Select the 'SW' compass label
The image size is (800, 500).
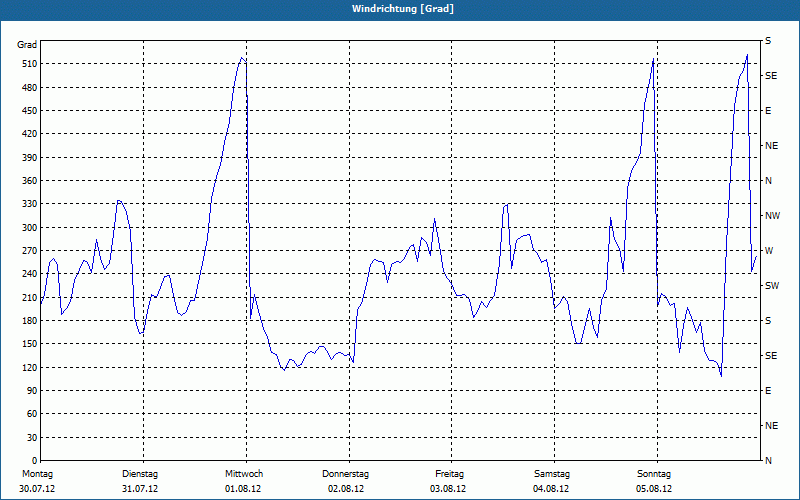(772, 286)
